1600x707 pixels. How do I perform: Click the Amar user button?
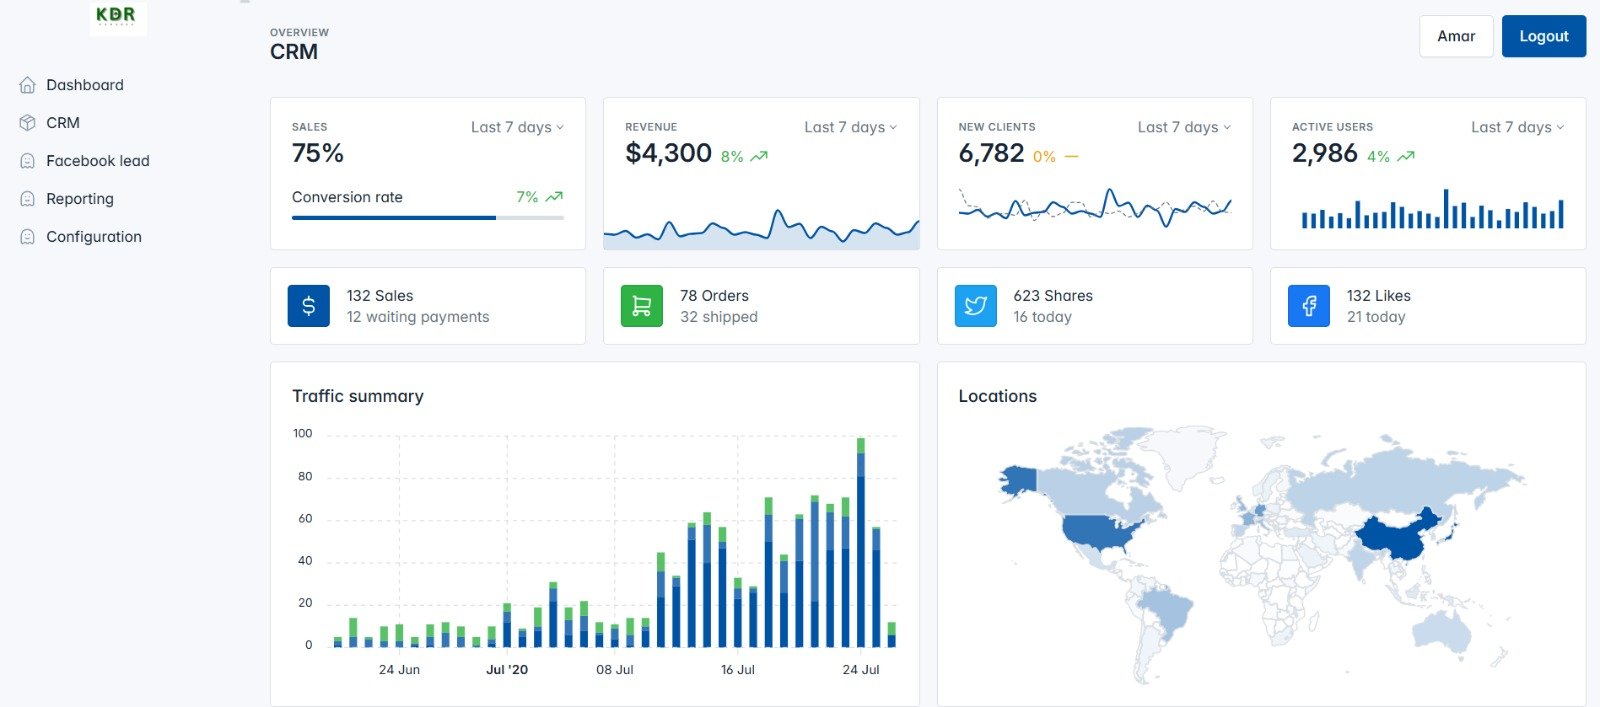[1456, 36]
